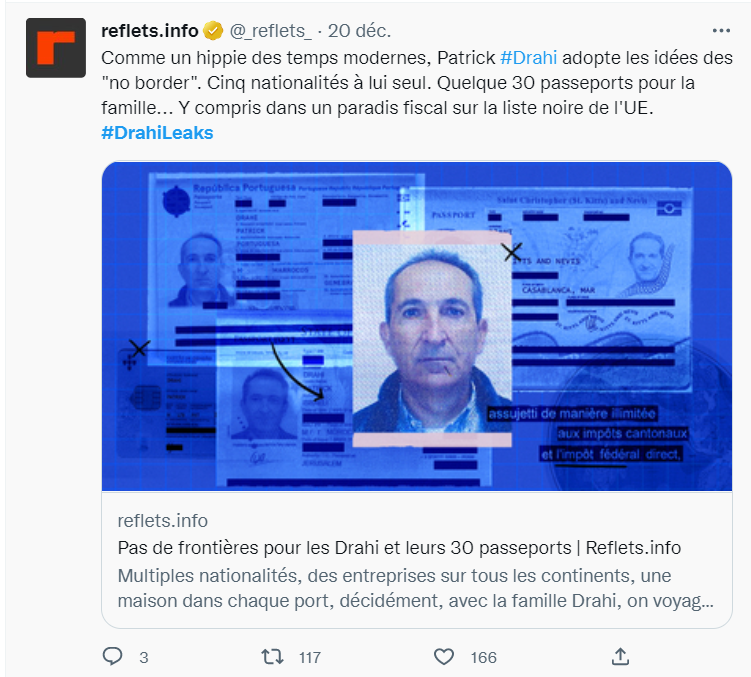
Task: Open the share tweet upload icon
Action: click(620, 656)
